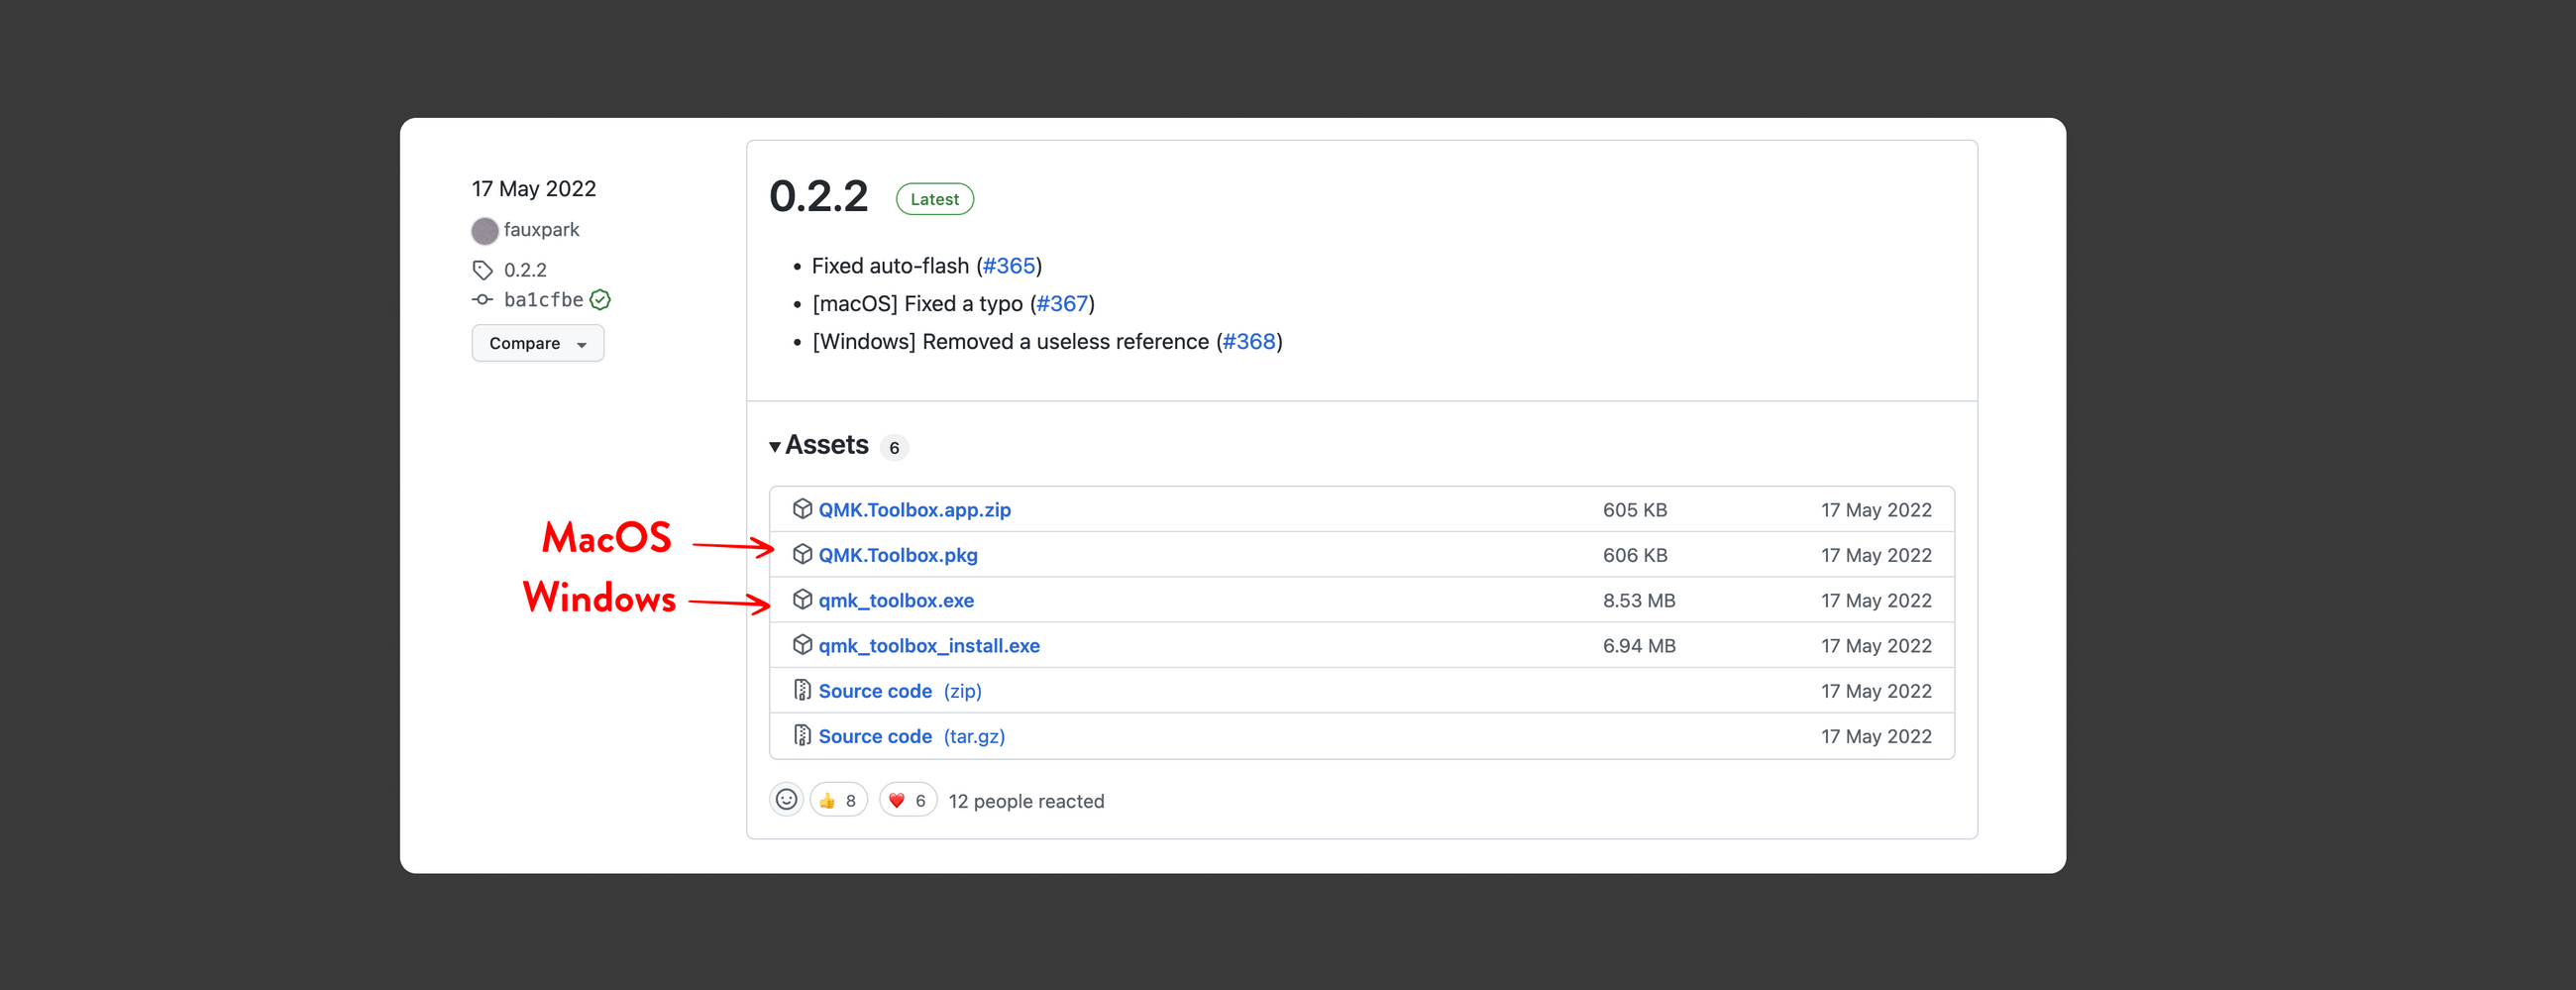This screenshot has width=2576, height=990.
Task: Click the package icon beside qmk_toolbox.exe
Action: [801, 599]
